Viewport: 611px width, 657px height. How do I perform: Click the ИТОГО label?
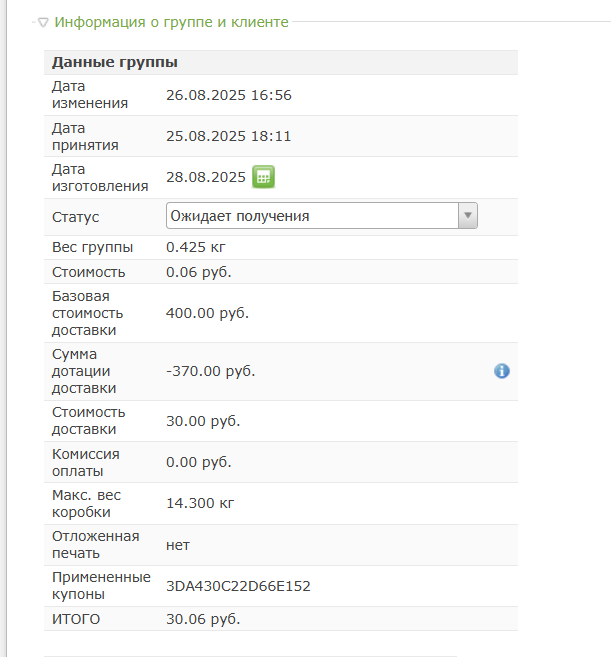pyautogui.click(x=76, y=619)
